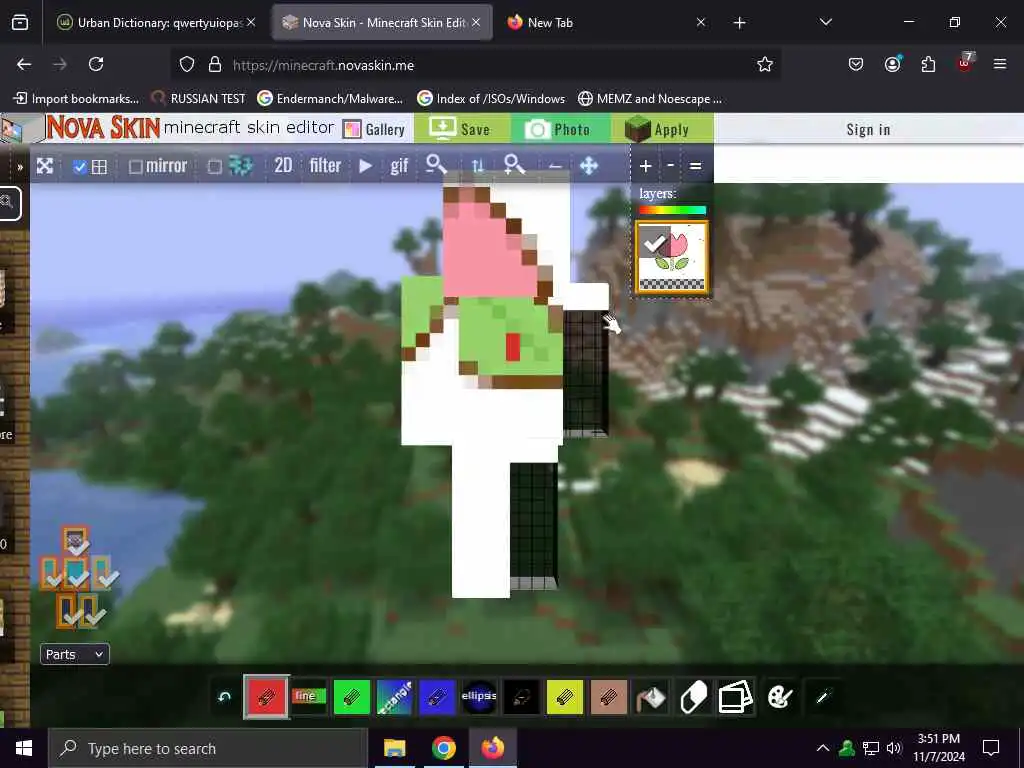The height and width of the screenshot is (768, 1024).
Task: Open File Explorer from taskbar
Action: [394, 748]
